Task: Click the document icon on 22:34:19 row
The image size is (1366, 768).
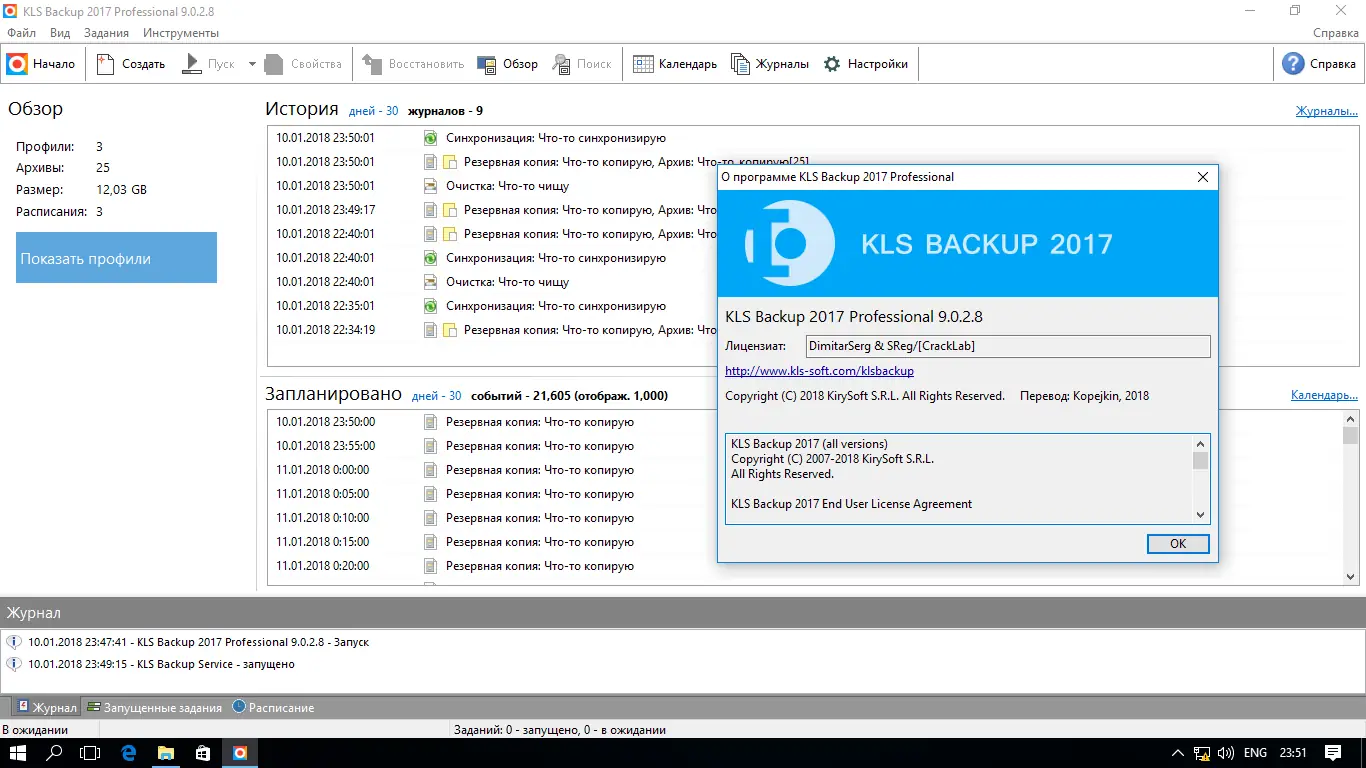Action: pyautogui.click(x=431, y=330)
